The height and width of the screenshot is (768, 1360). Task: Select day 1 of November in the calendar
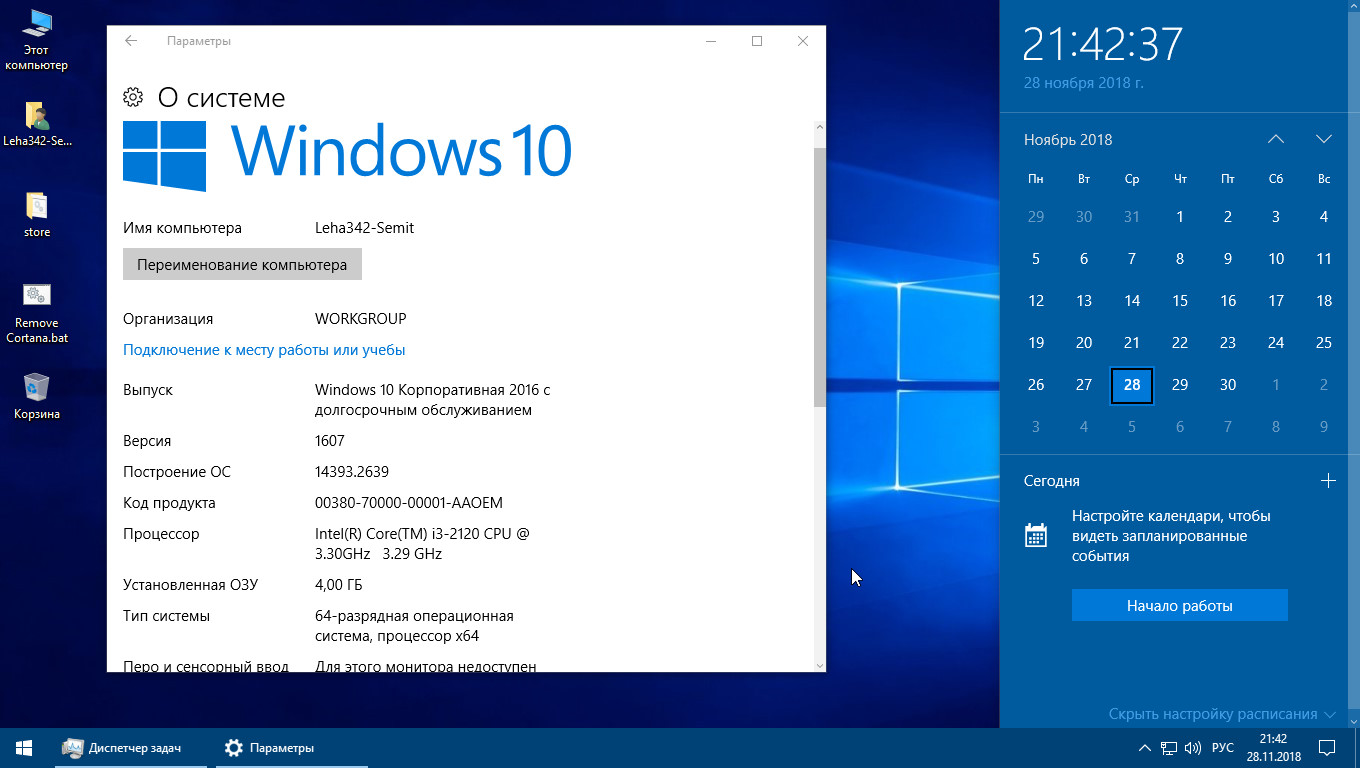pyautogui.click(x=1180, y=217)
